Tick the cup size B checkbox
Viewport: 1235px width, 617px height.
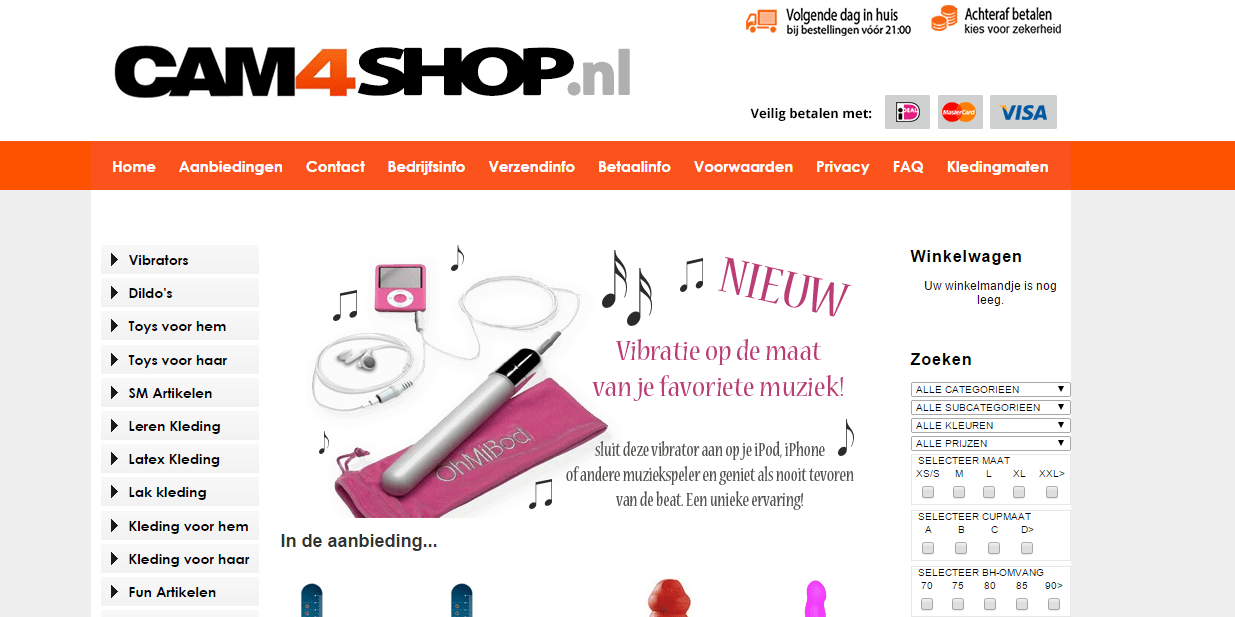tap(961, 548)
